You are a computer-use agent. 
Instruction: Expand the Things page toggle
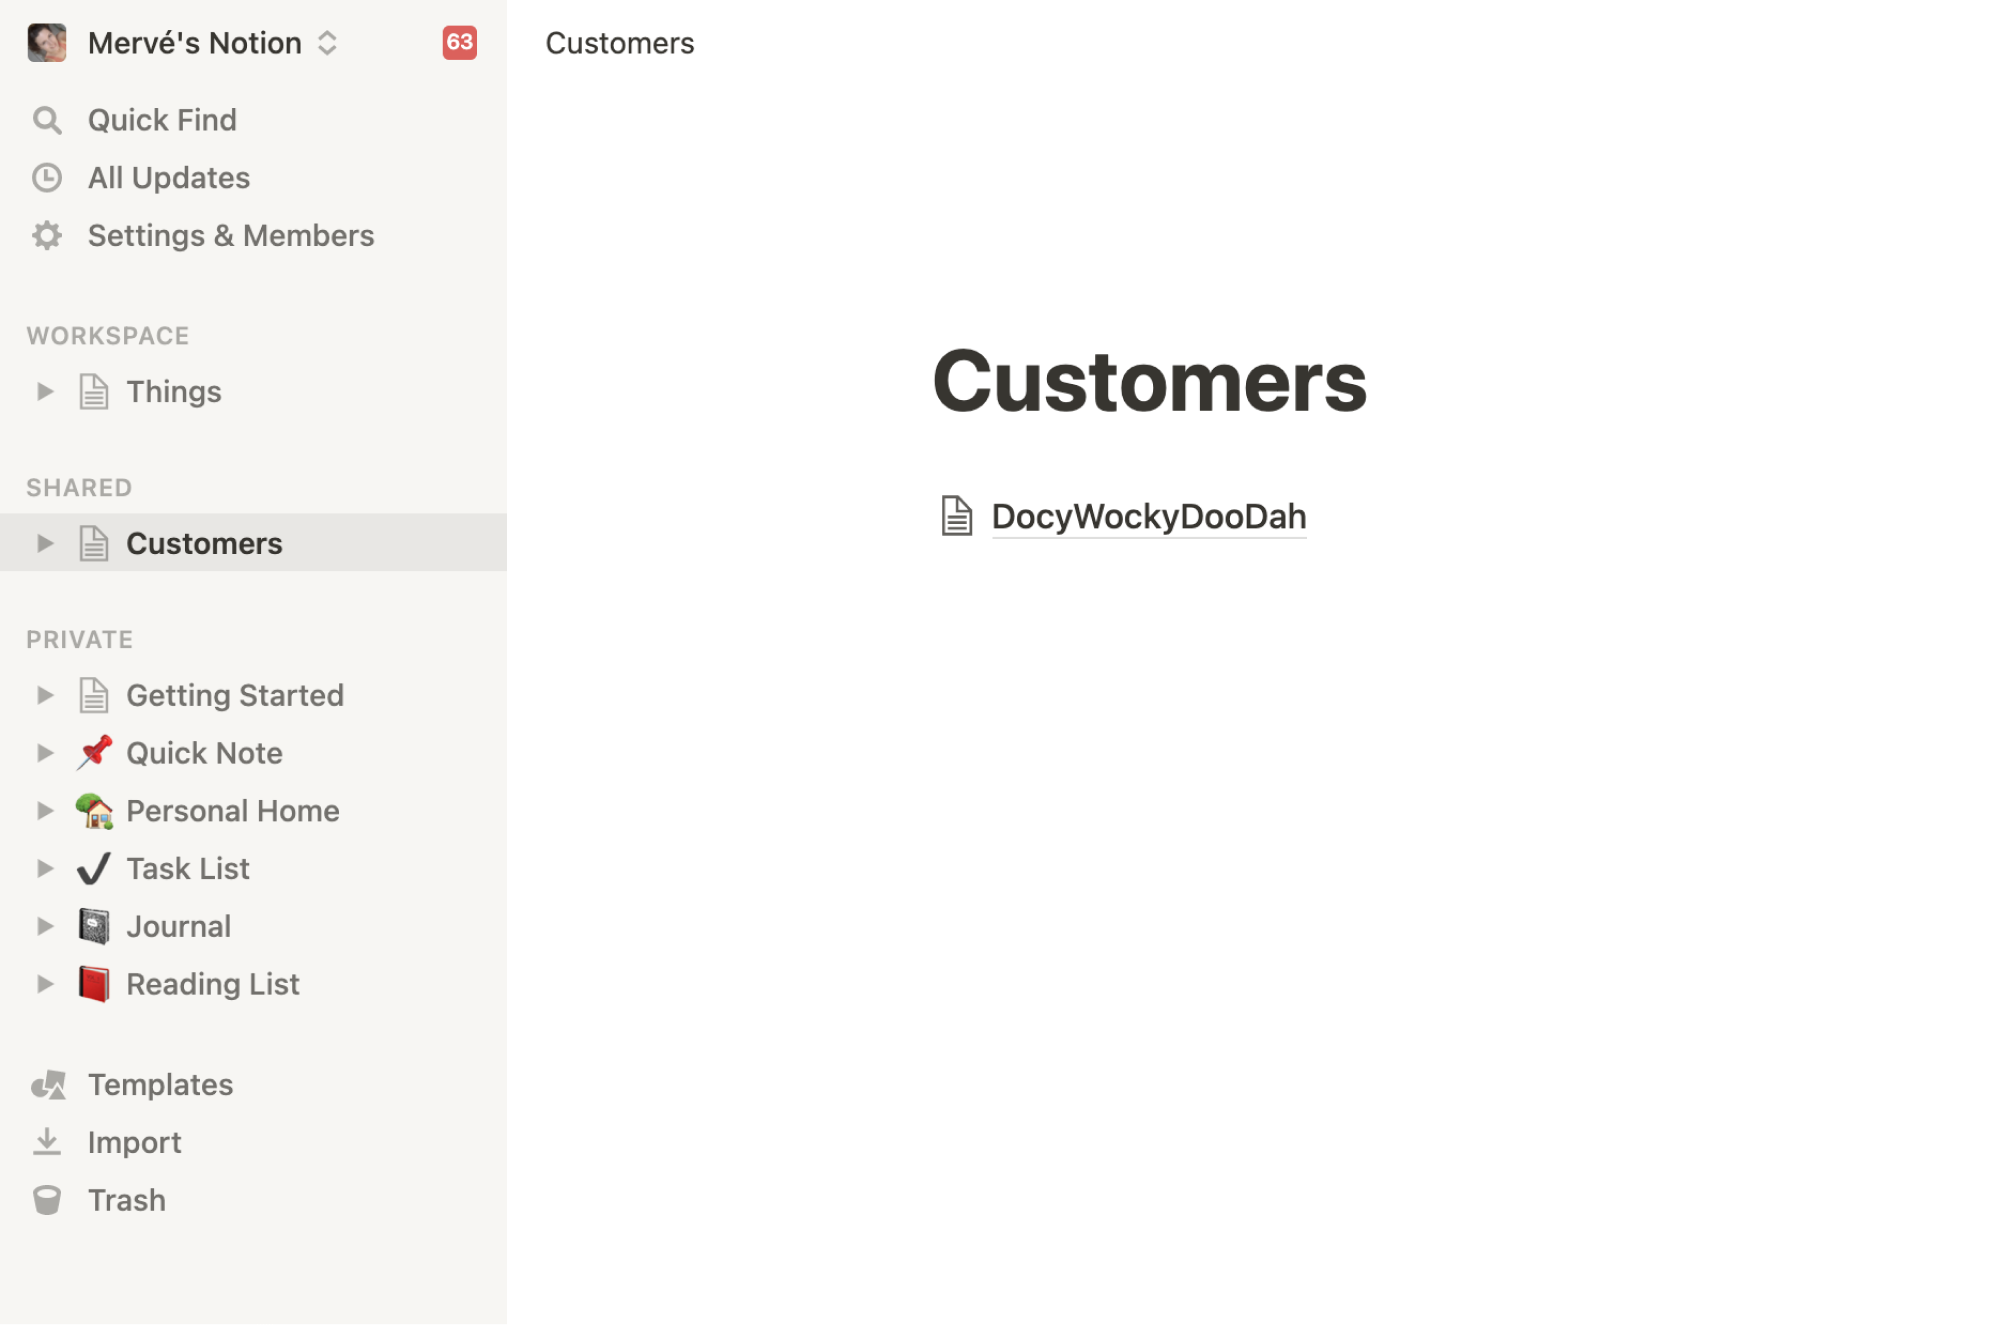click(45, 392)
